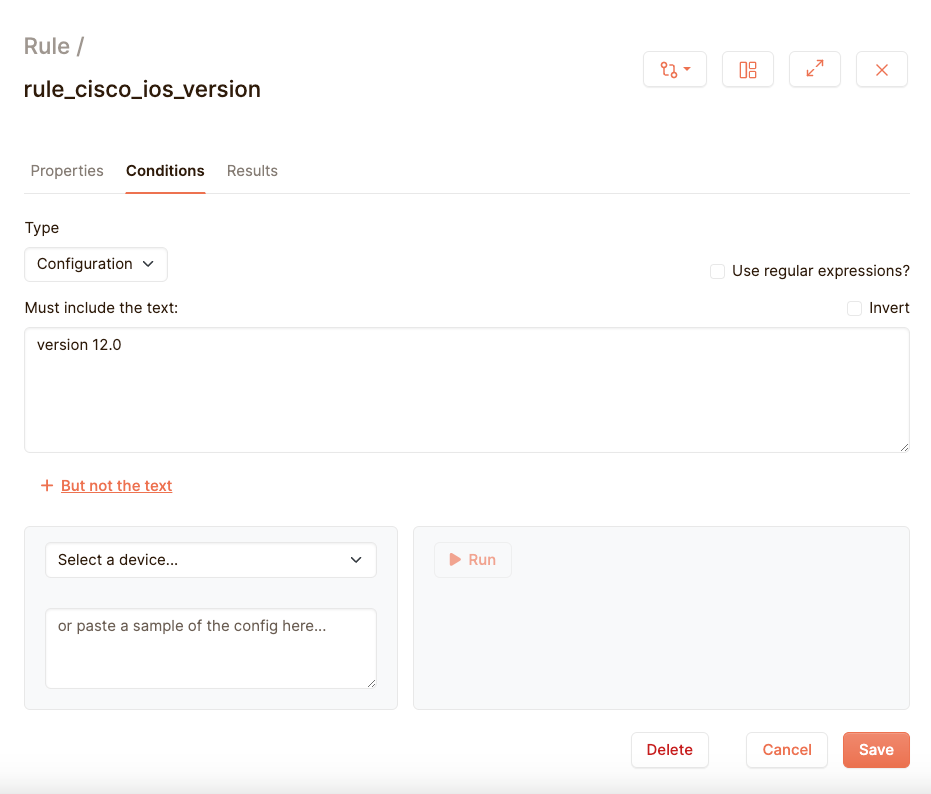Open the Properties tab
The width and height of the screenshot is (931, 794).
pos(67,171)
